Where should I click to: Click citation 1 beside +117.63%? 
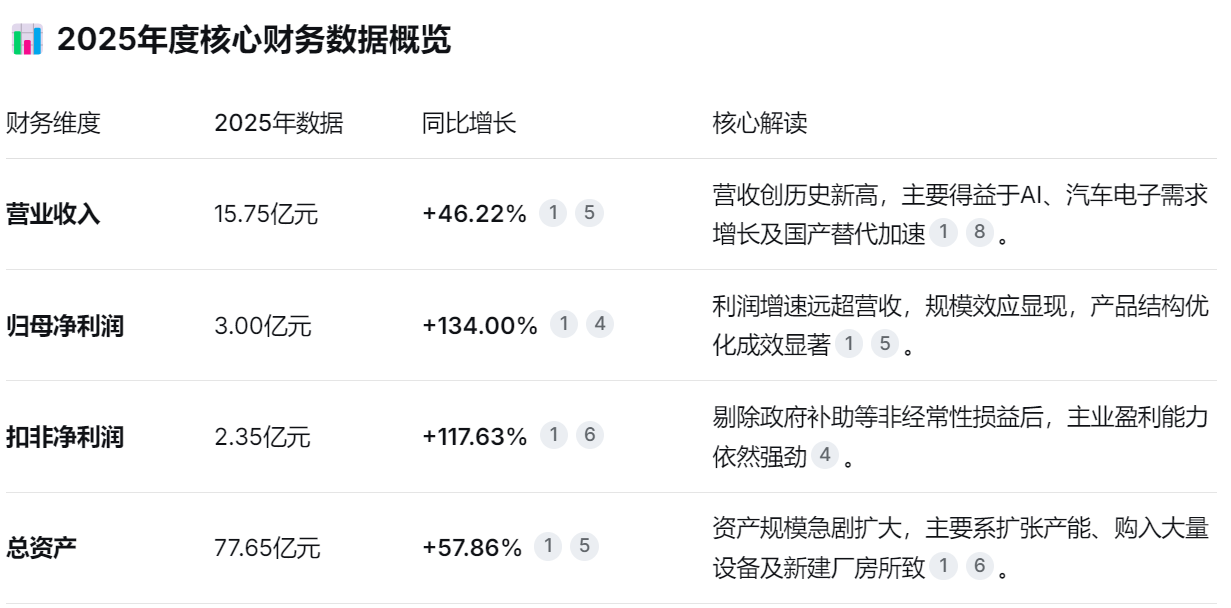555,435
